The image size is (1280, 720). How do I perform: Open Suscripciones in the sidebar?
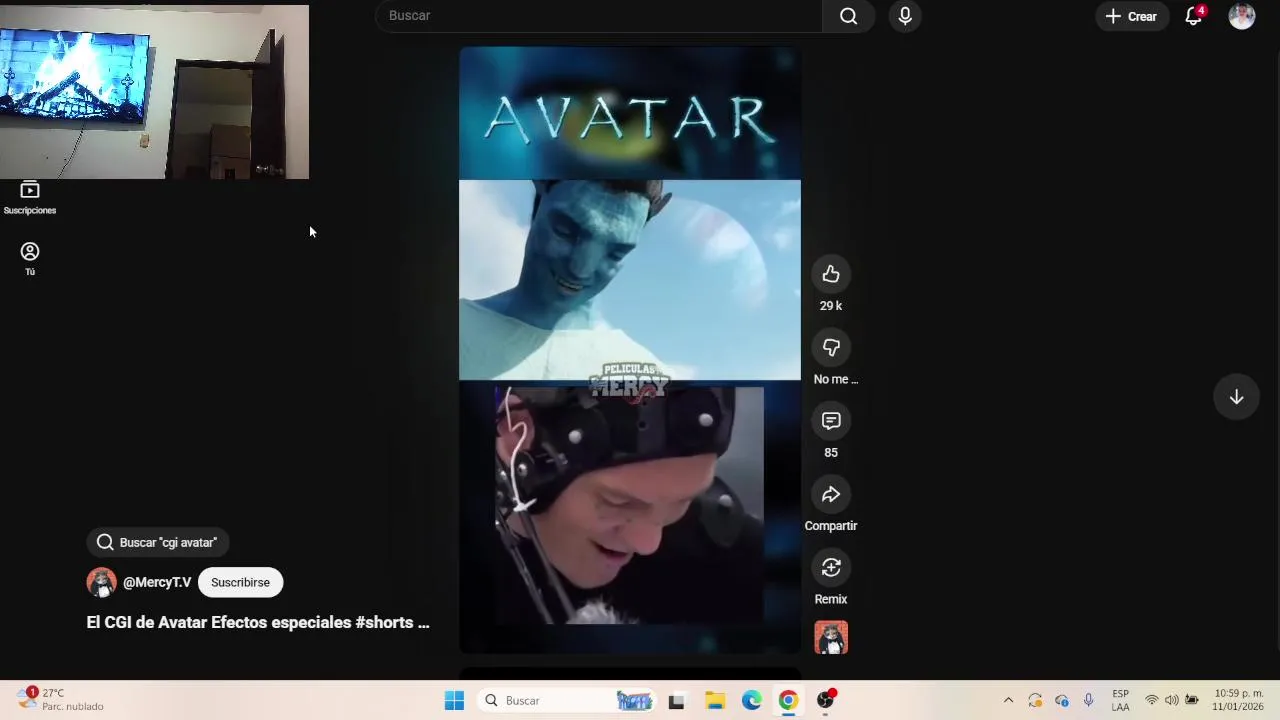tap(30, 198)
